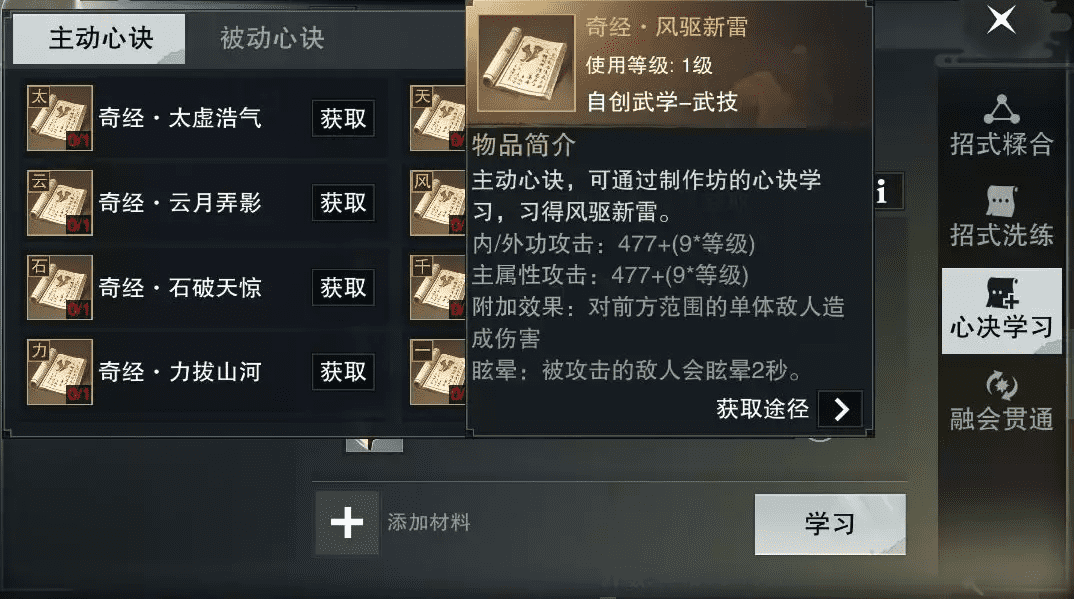
Task: Open 招式洗练 from the side panel
Action: (1001, 216)
